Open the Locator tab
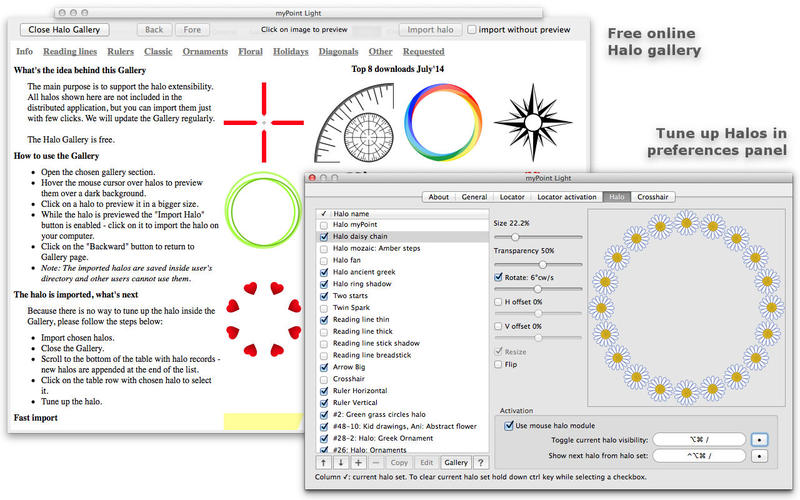 [512, 197]
